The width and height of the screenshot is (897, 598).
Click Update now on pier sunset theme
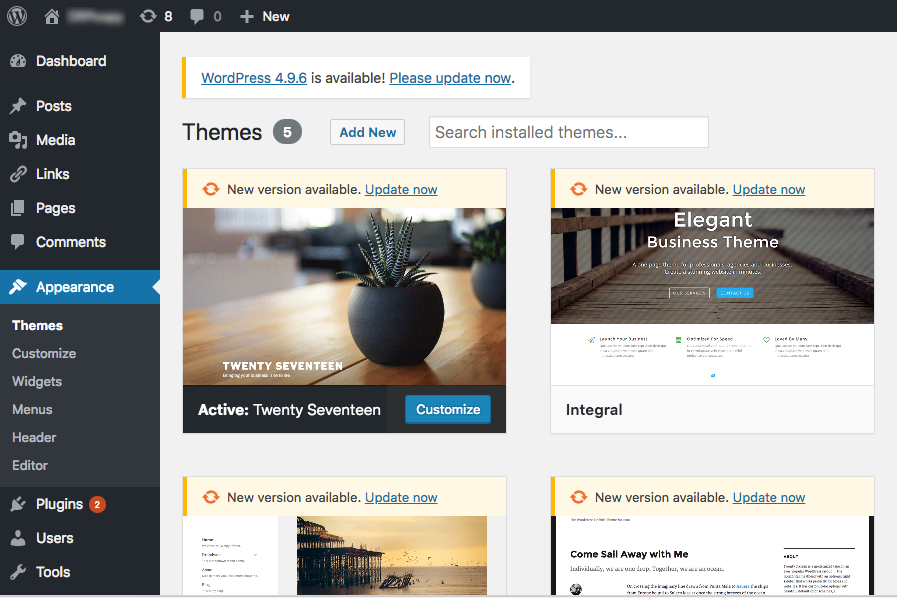pyautogui.click(x=401, y=497)
